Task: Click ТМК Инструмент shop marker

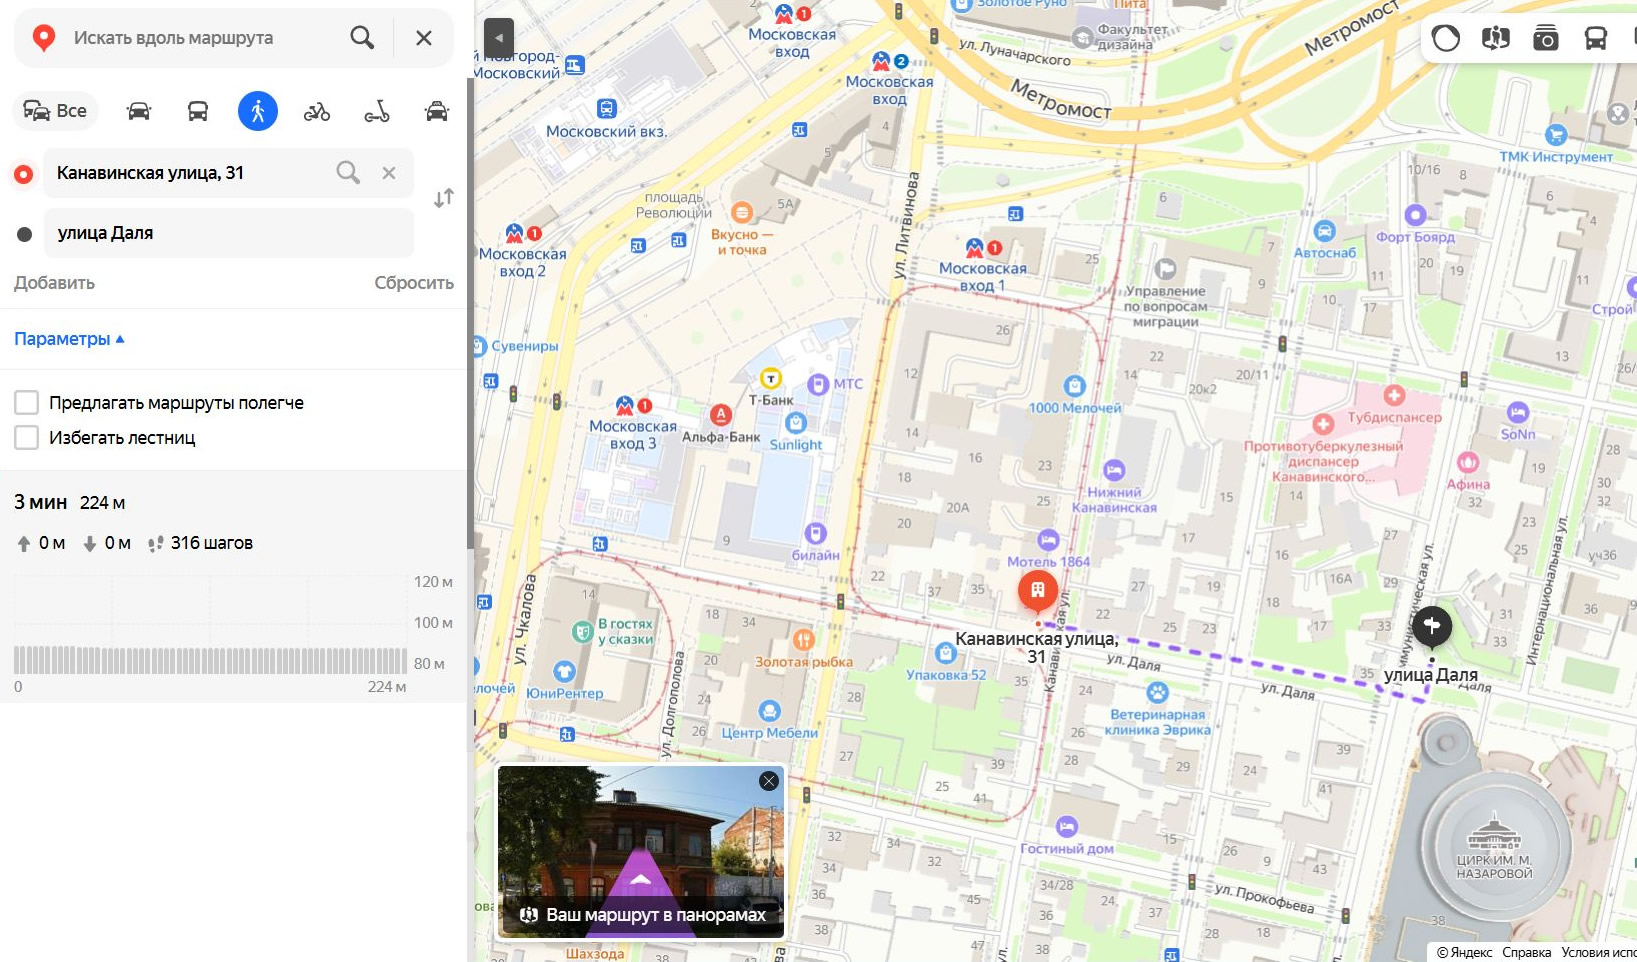Action: click(1556, 135)
